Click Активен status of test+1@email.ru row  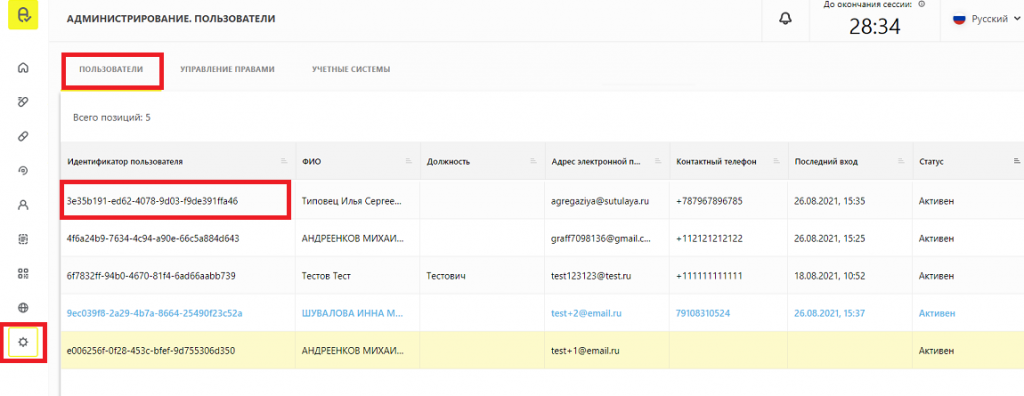pyautogui.click(x=935, y=351)
